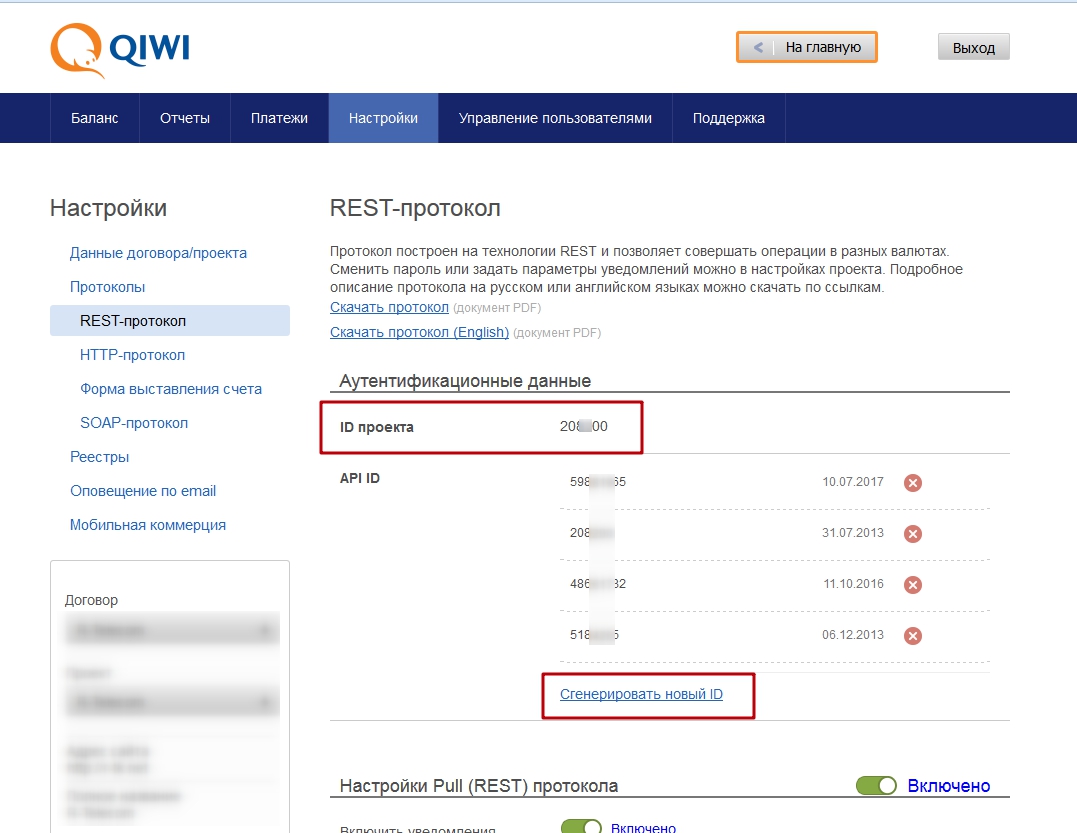
Task: Toggle the notifications switch off
Action: click(x=581, y=828)
